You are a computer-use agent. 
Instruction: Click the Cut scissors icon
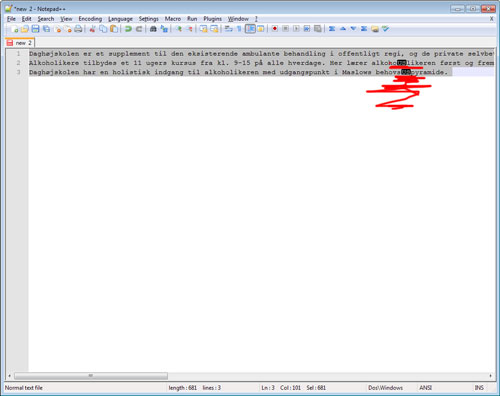click(x=92, y=29)
